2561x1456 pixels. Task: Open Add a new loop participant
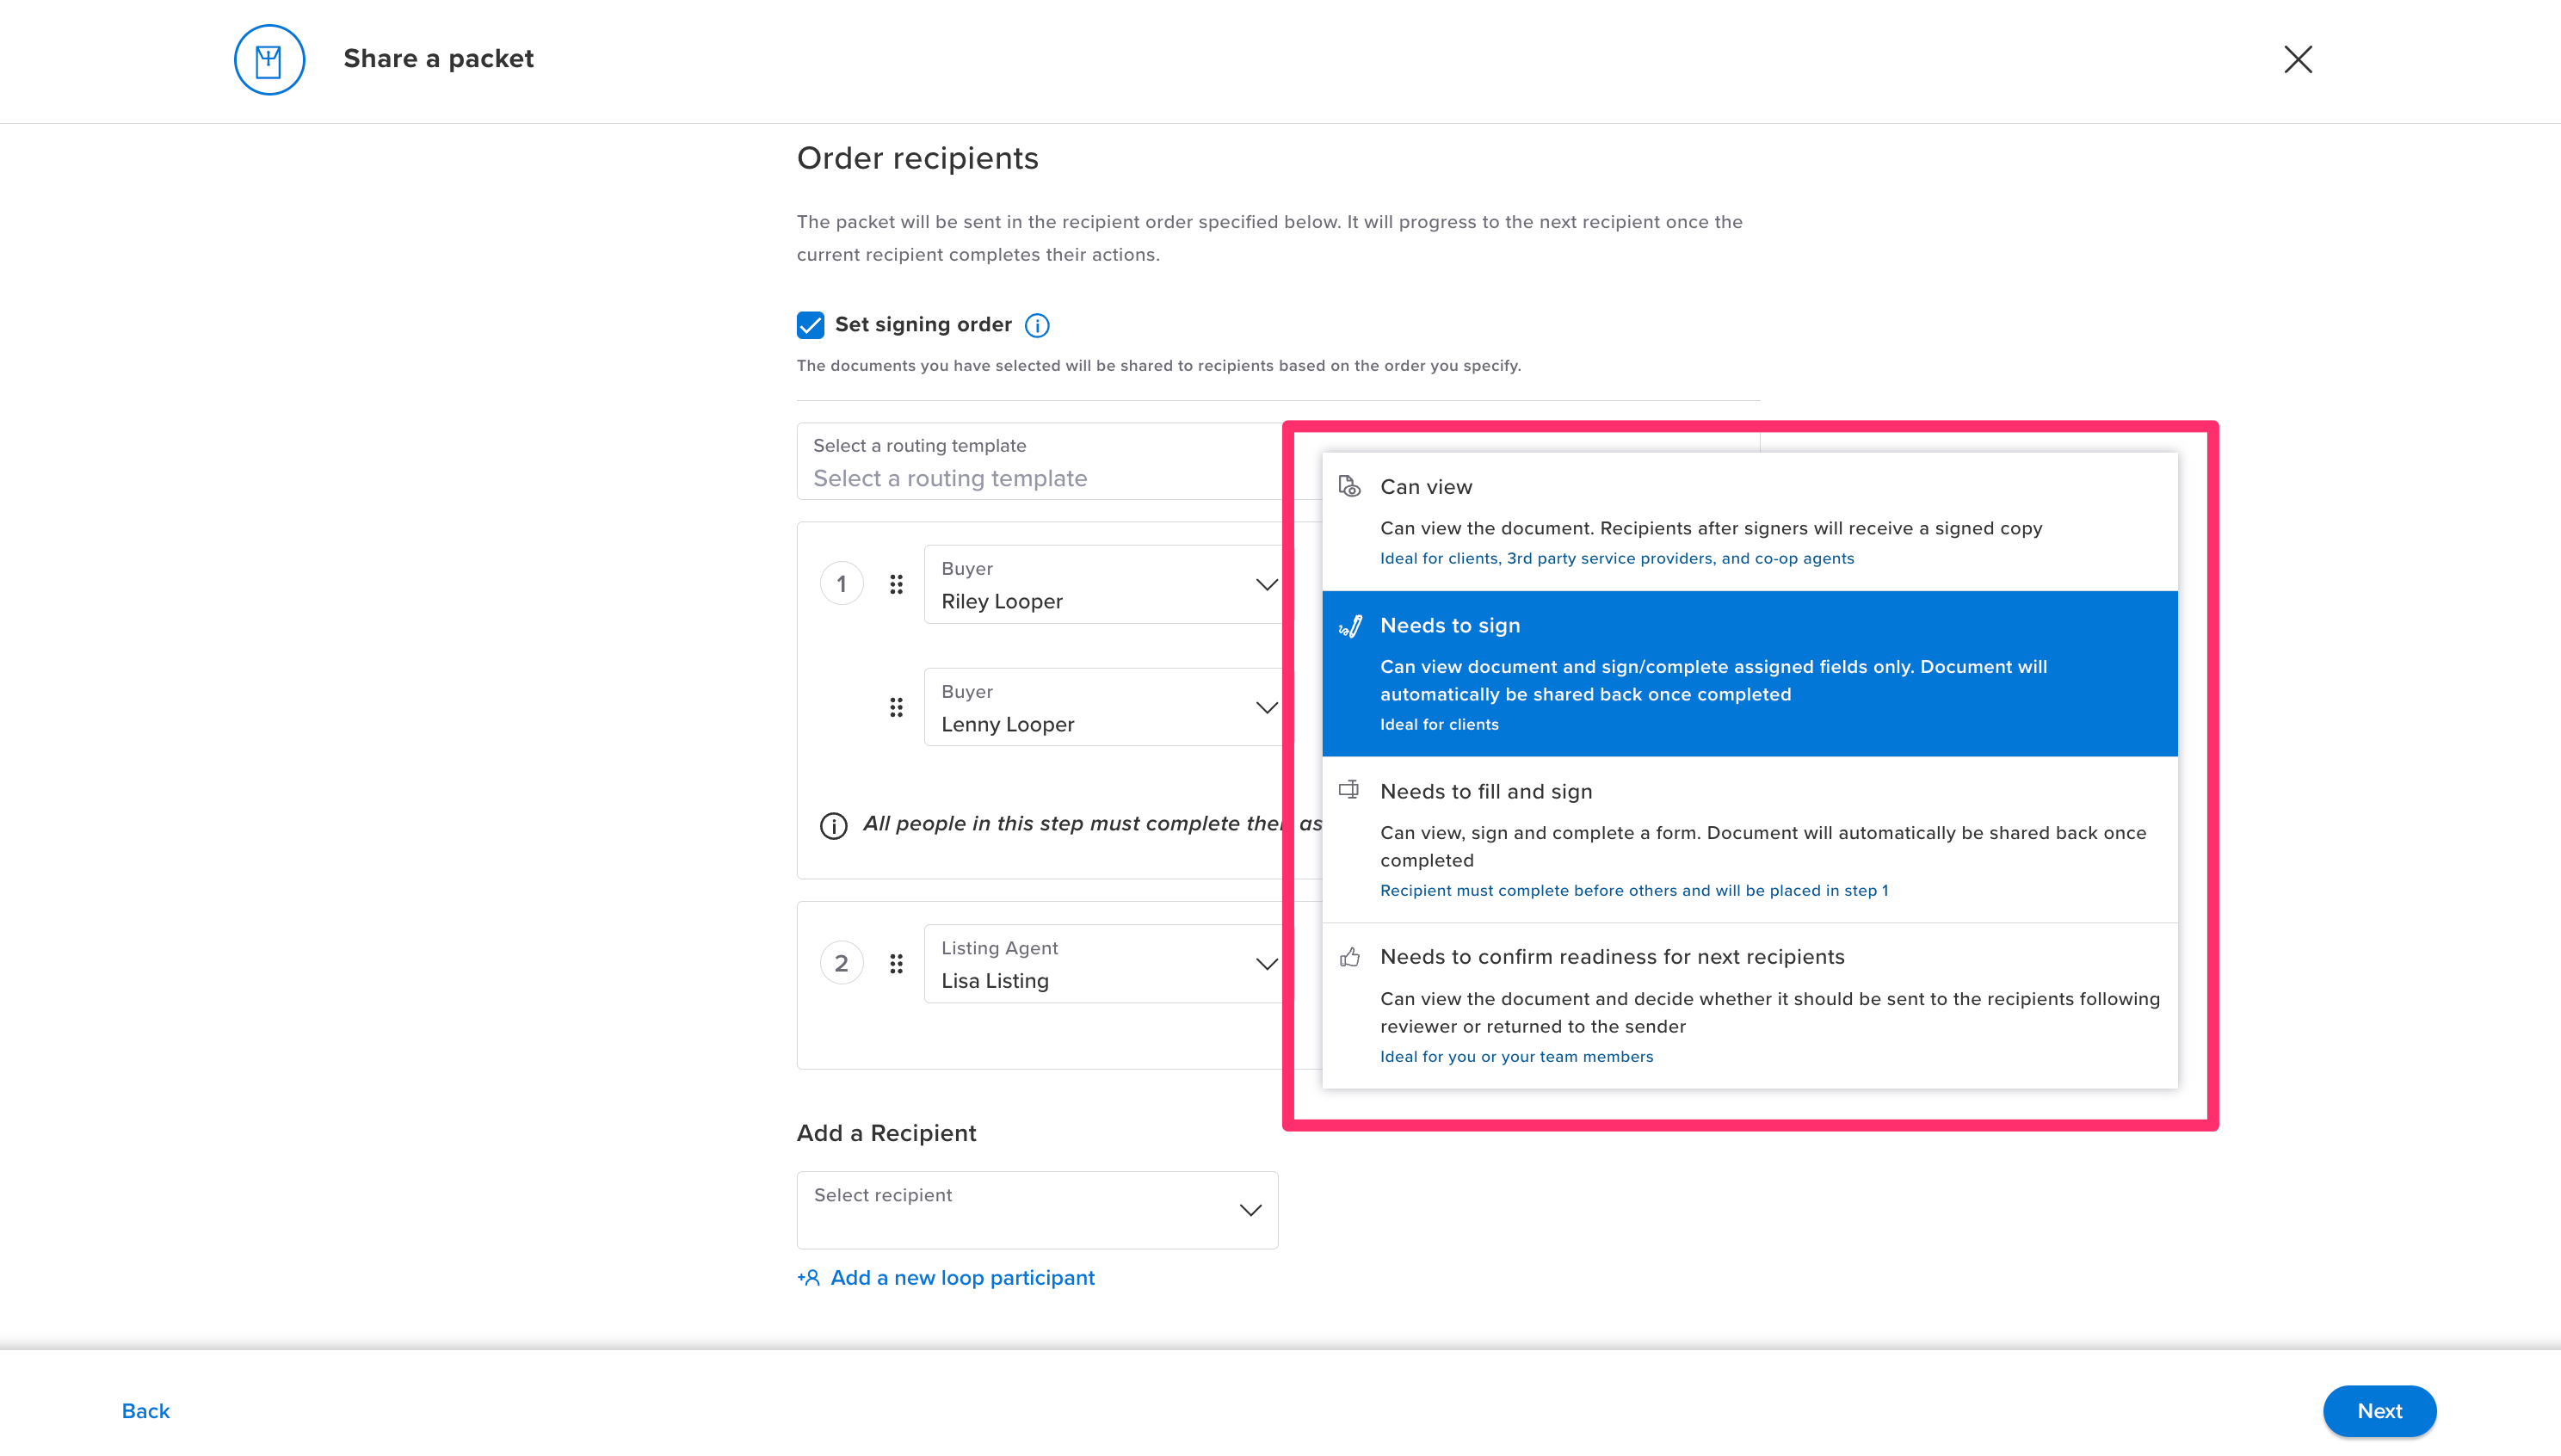pos(961,1277)
